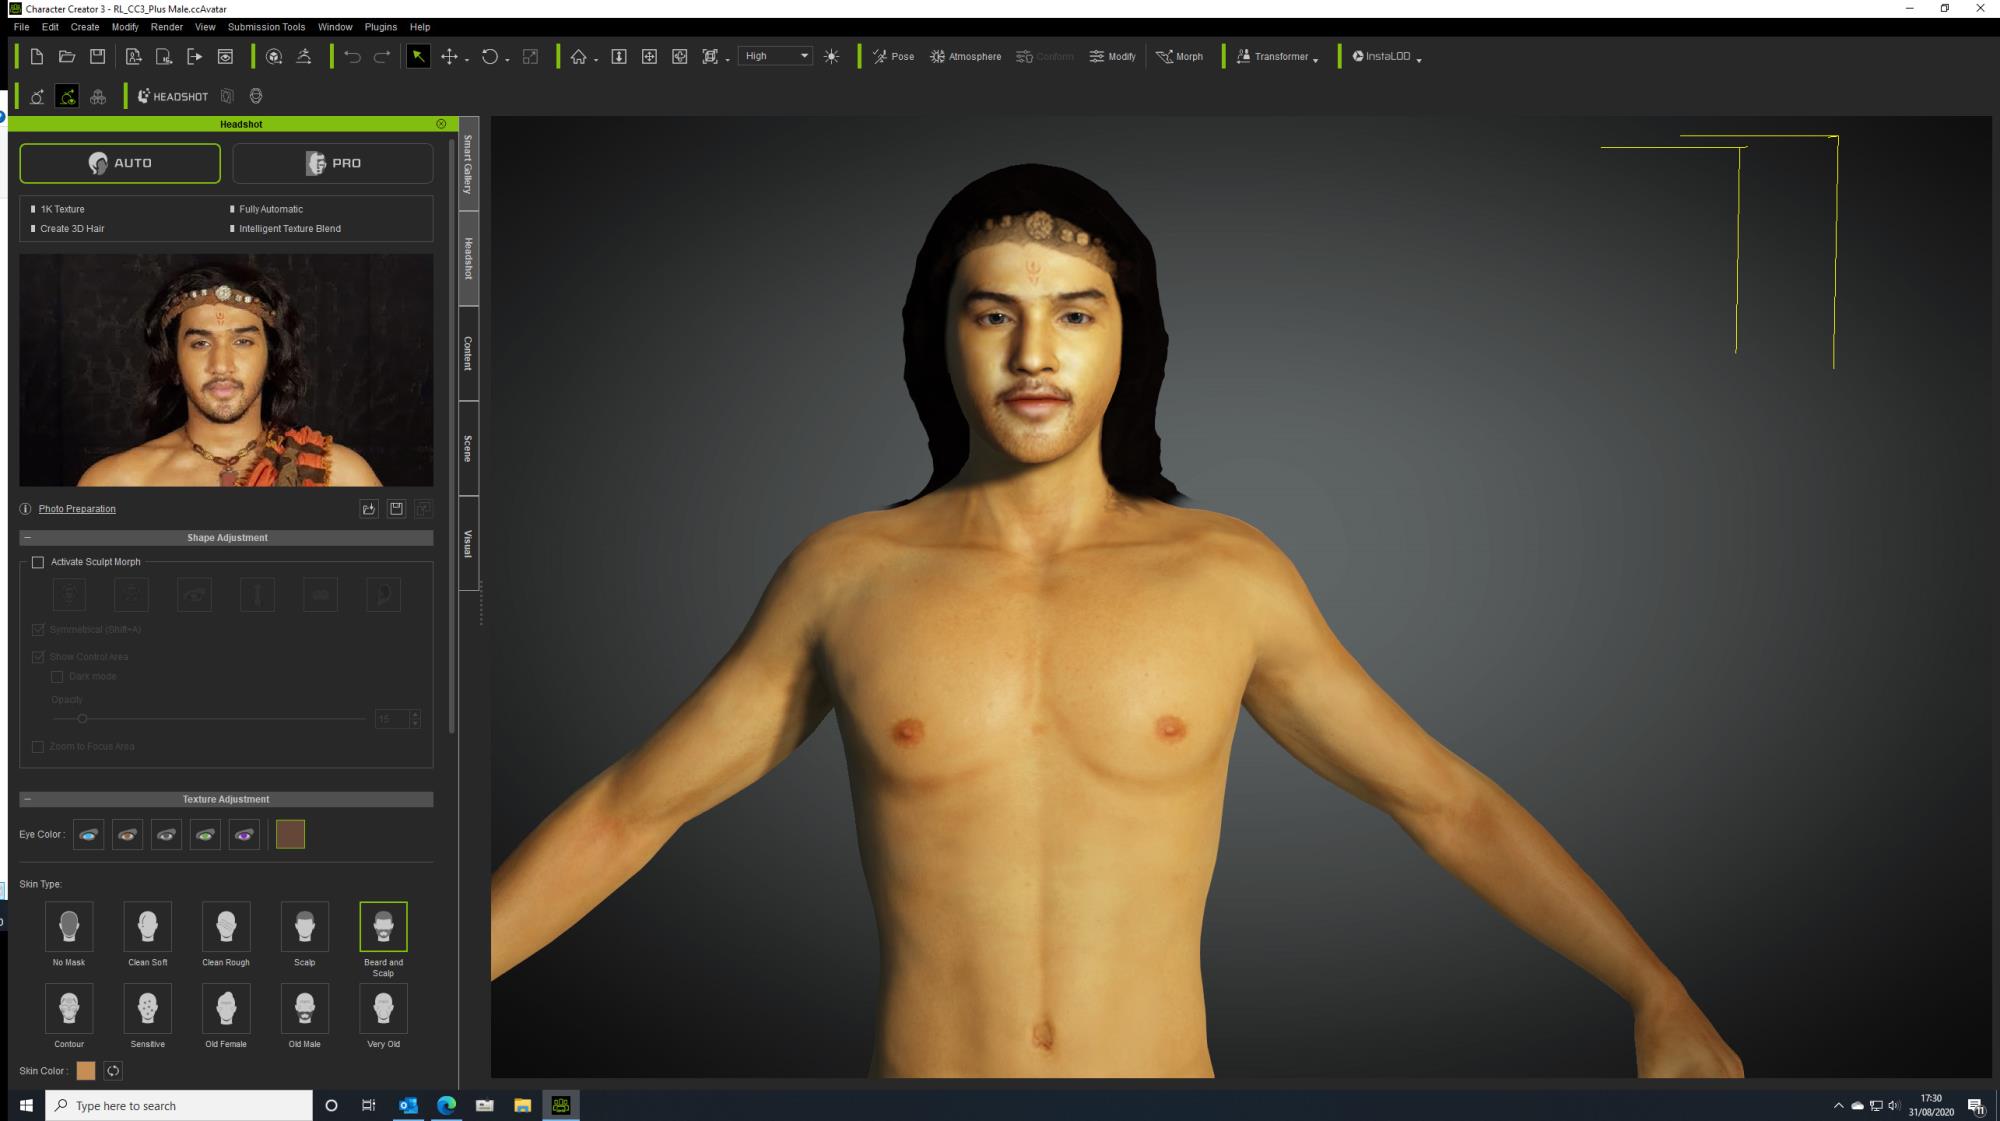The image size is (2000, 1121).
Task: Toggle the Show Control Area checkbox
Action: pos(38,657)
